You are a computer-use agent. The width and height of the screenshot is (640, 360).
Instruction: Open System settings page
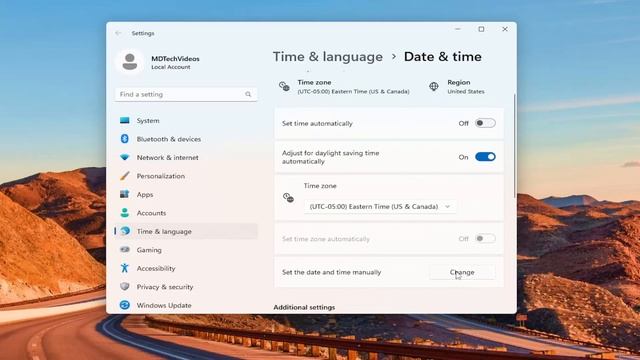(x=186, y=120)
